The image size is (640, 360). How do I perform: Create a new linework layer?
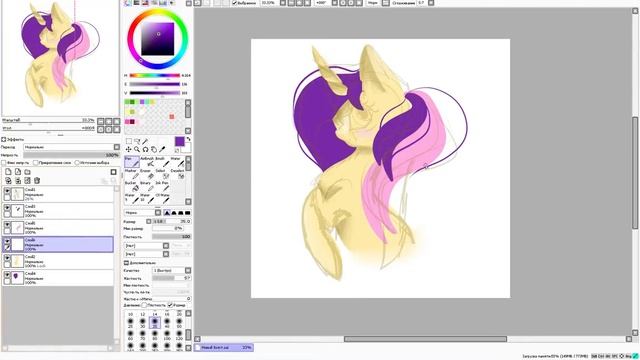pyautogui.click(x=18, y=172)
